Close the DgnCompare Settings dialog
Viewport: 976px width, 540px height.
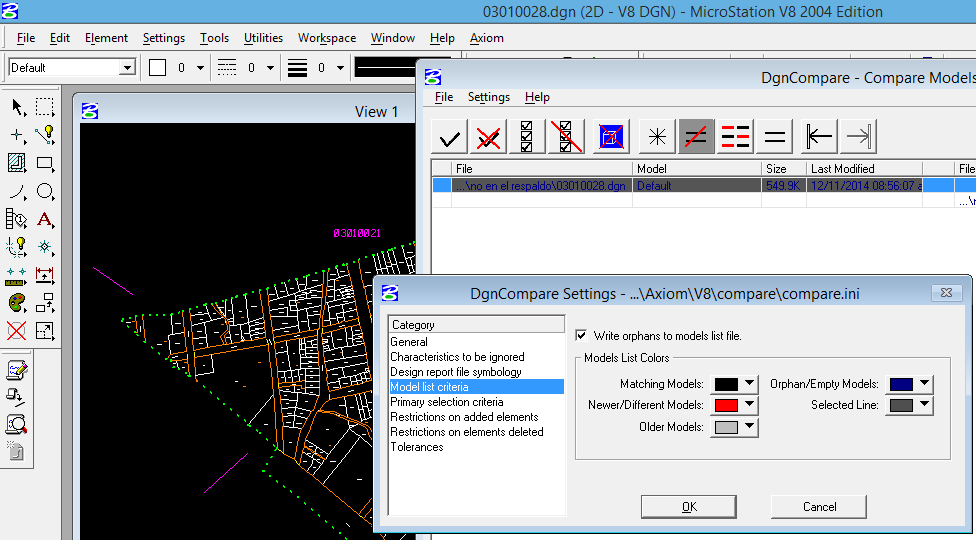[x=946, y=292]
